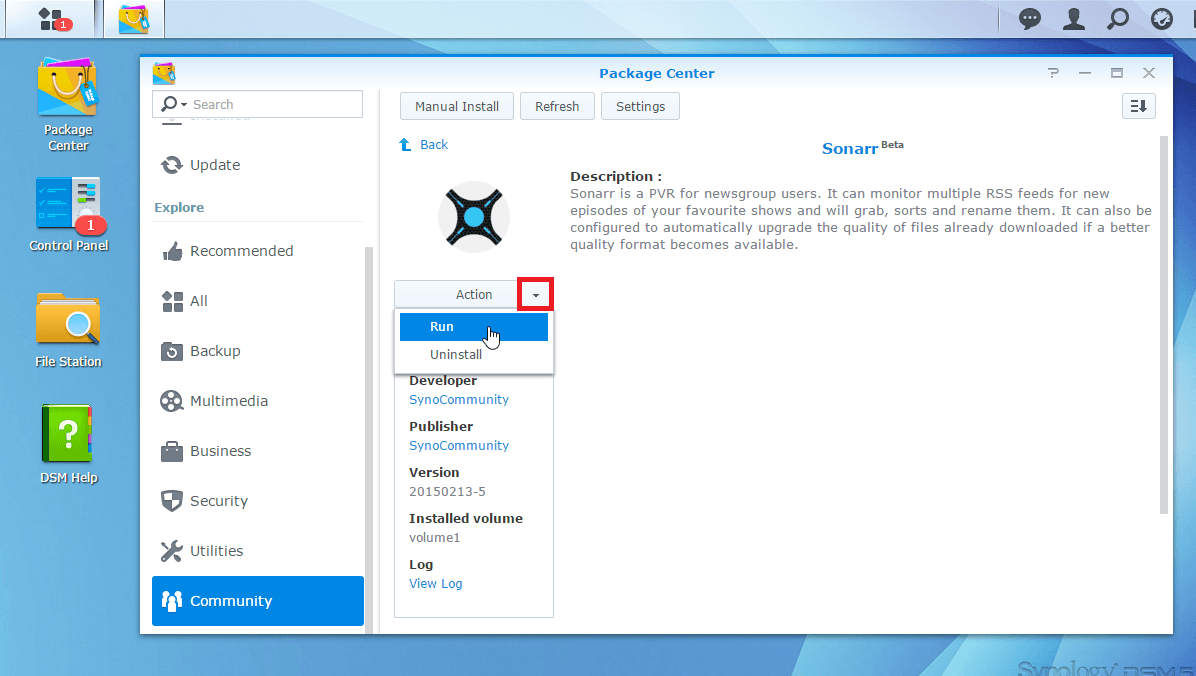Screen dimensions: 1196x676
Task: Expand the Action dropdown arrow
Action: click(x=536, y=295)
